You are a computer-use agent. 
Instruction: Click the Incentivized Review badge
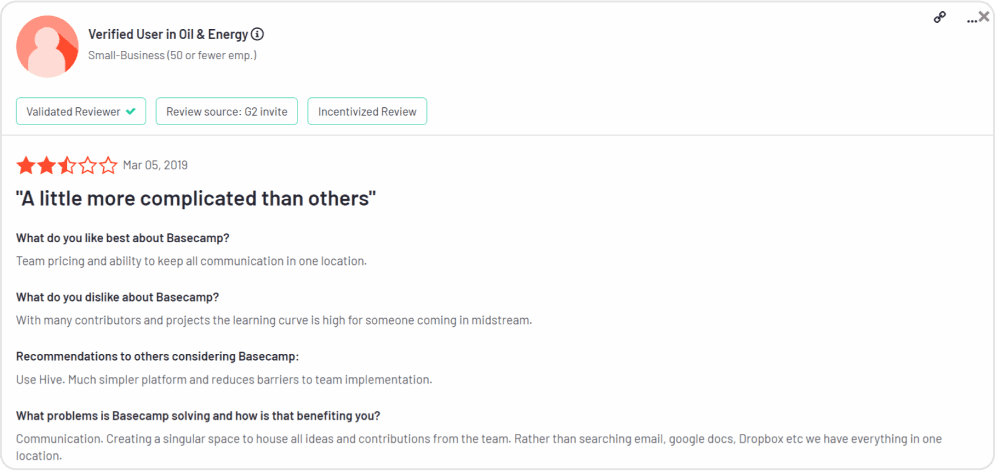coord(367,111)
